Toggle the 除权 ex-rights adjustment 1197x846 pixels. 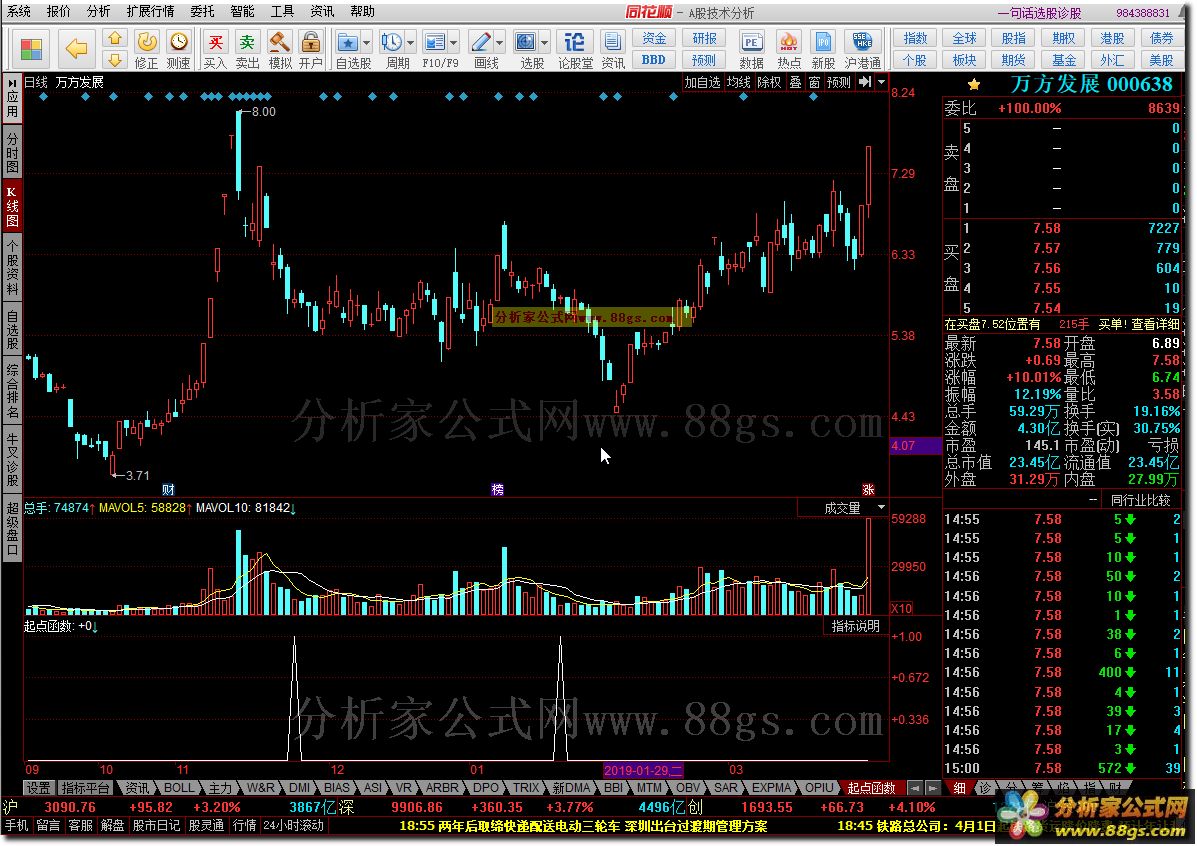(770, 82)
